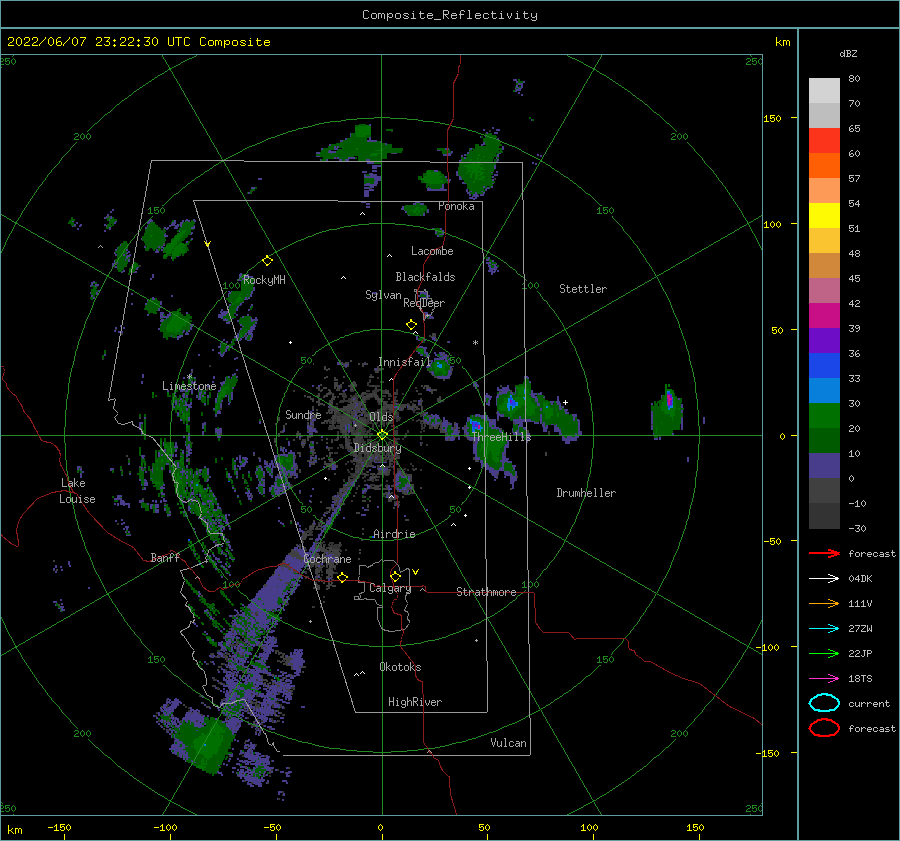The height and width of the screenshot is (841, 900).
Task: Click the -30 value on dBZ scale
Action: [x=858, y=528]
